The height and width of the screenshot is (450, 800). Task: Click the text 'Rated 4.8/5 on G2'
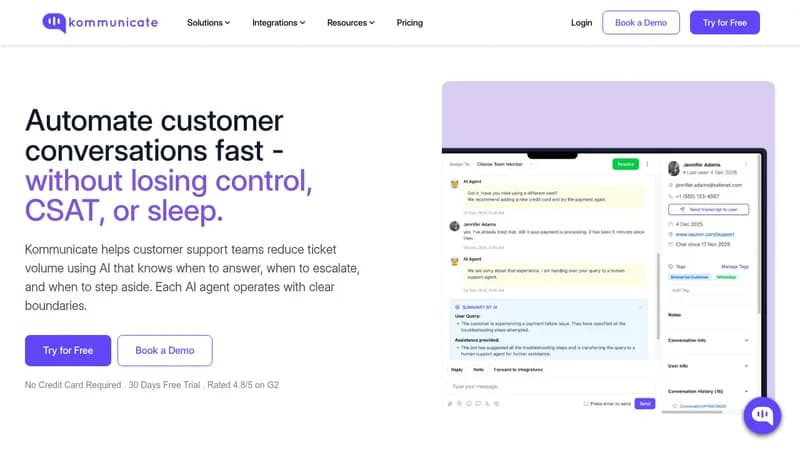(x=243, y=385)
